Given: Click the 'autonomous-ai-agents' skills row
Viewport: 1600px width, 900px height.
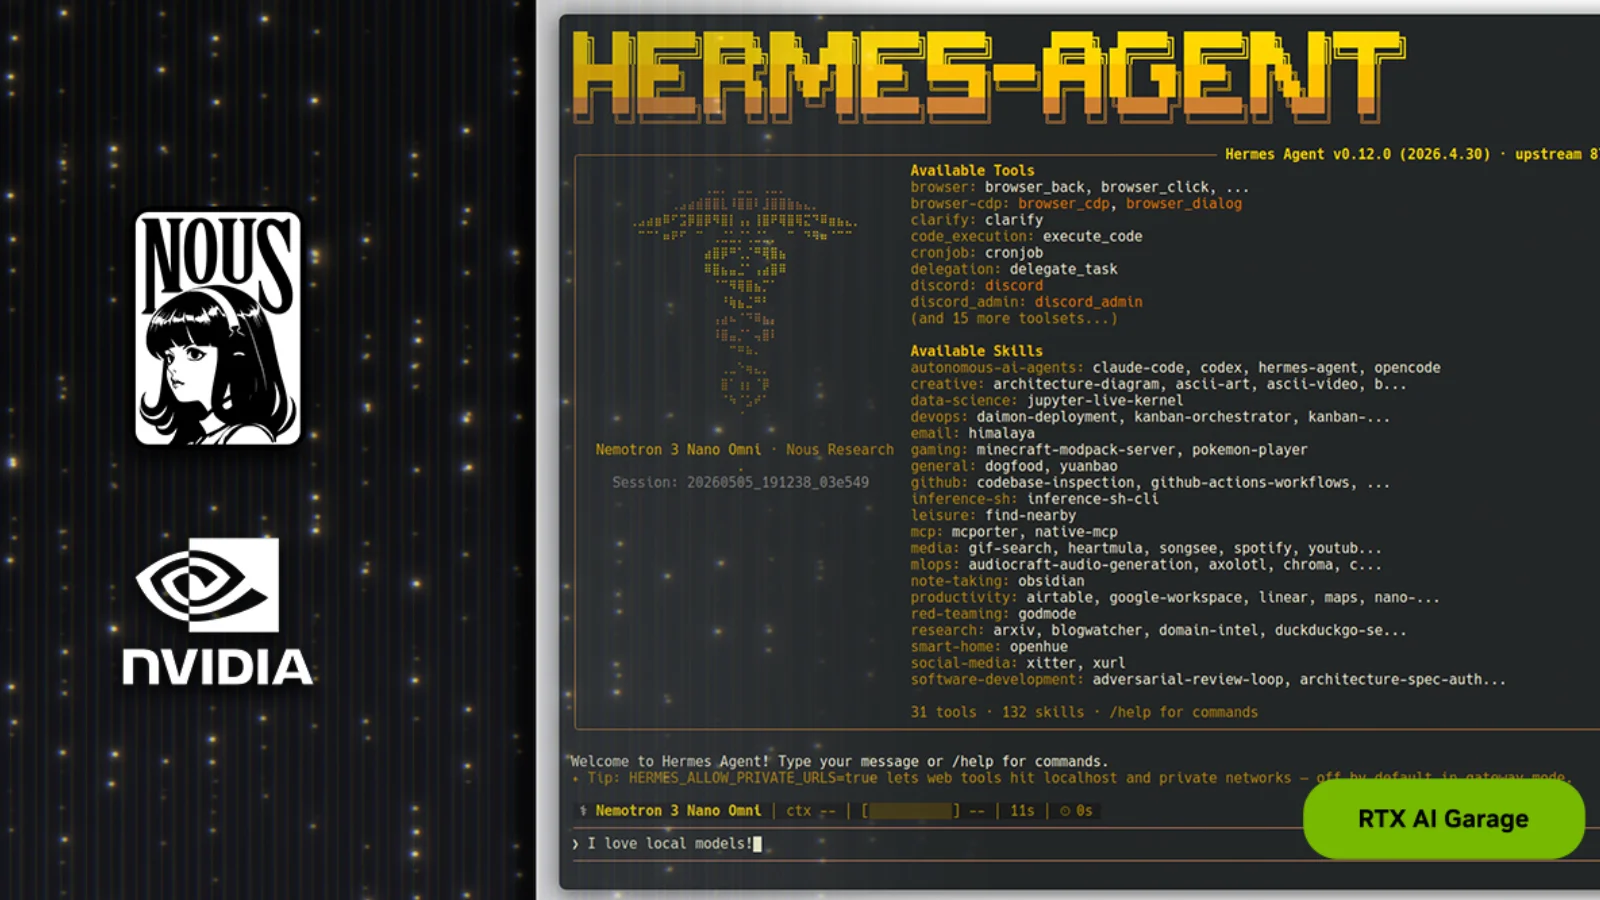Looking at the screenshot, I should (1175, 367).
